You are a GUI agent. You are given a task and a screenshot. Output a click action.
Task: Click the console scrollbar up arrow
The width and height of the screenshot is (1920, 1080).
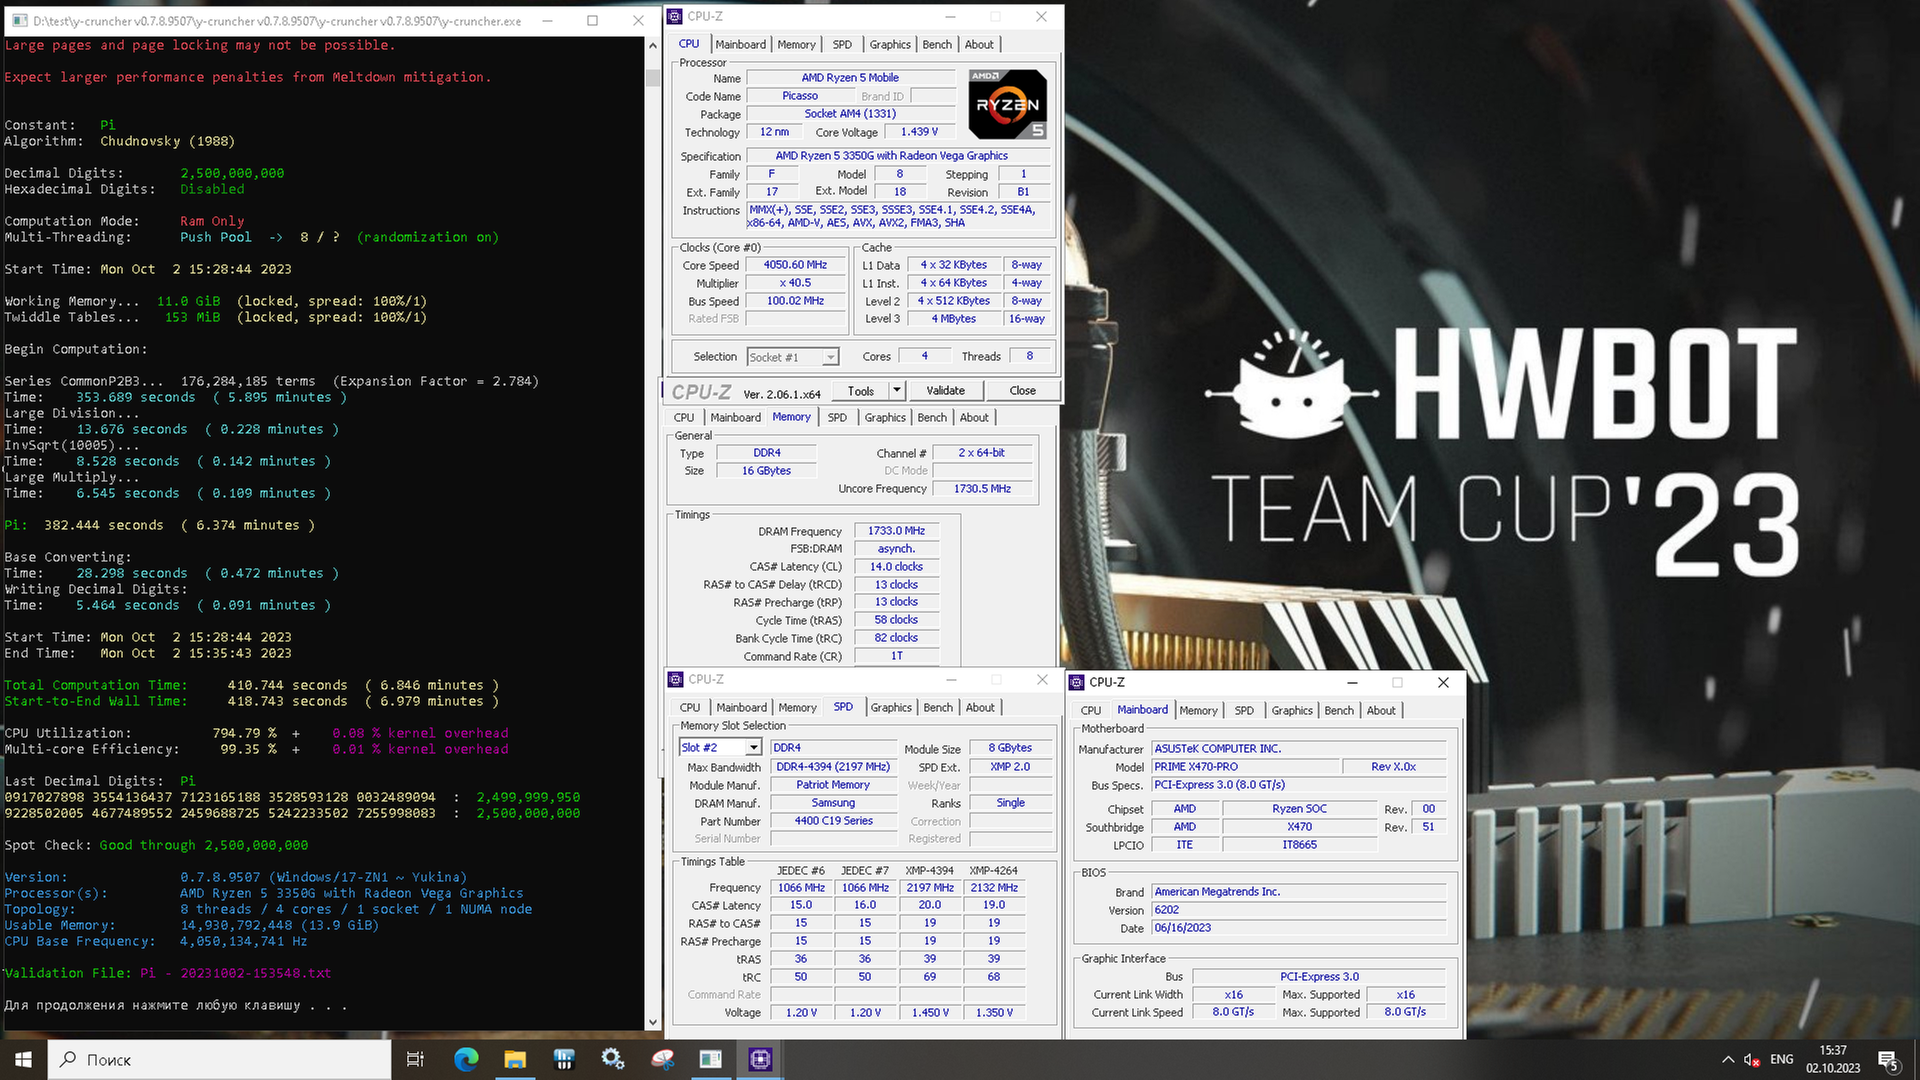[653, 46]
